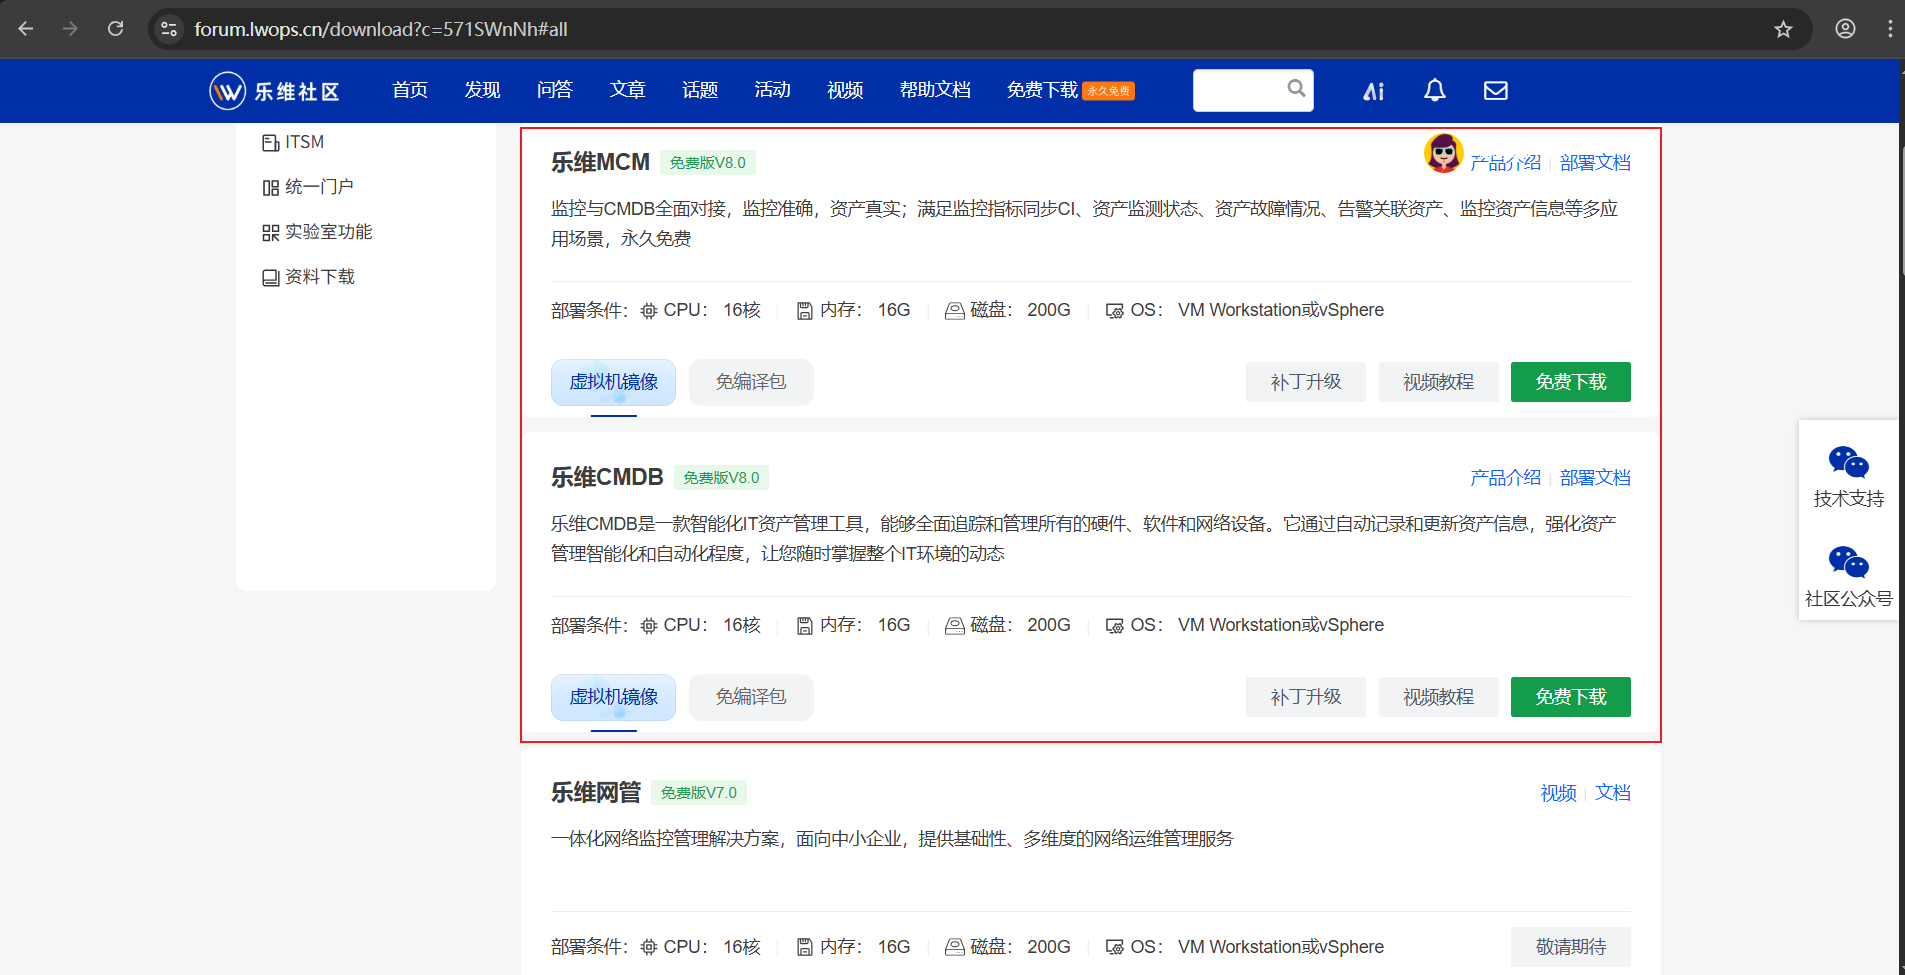Click the browser address bar URL

point(381,29)
